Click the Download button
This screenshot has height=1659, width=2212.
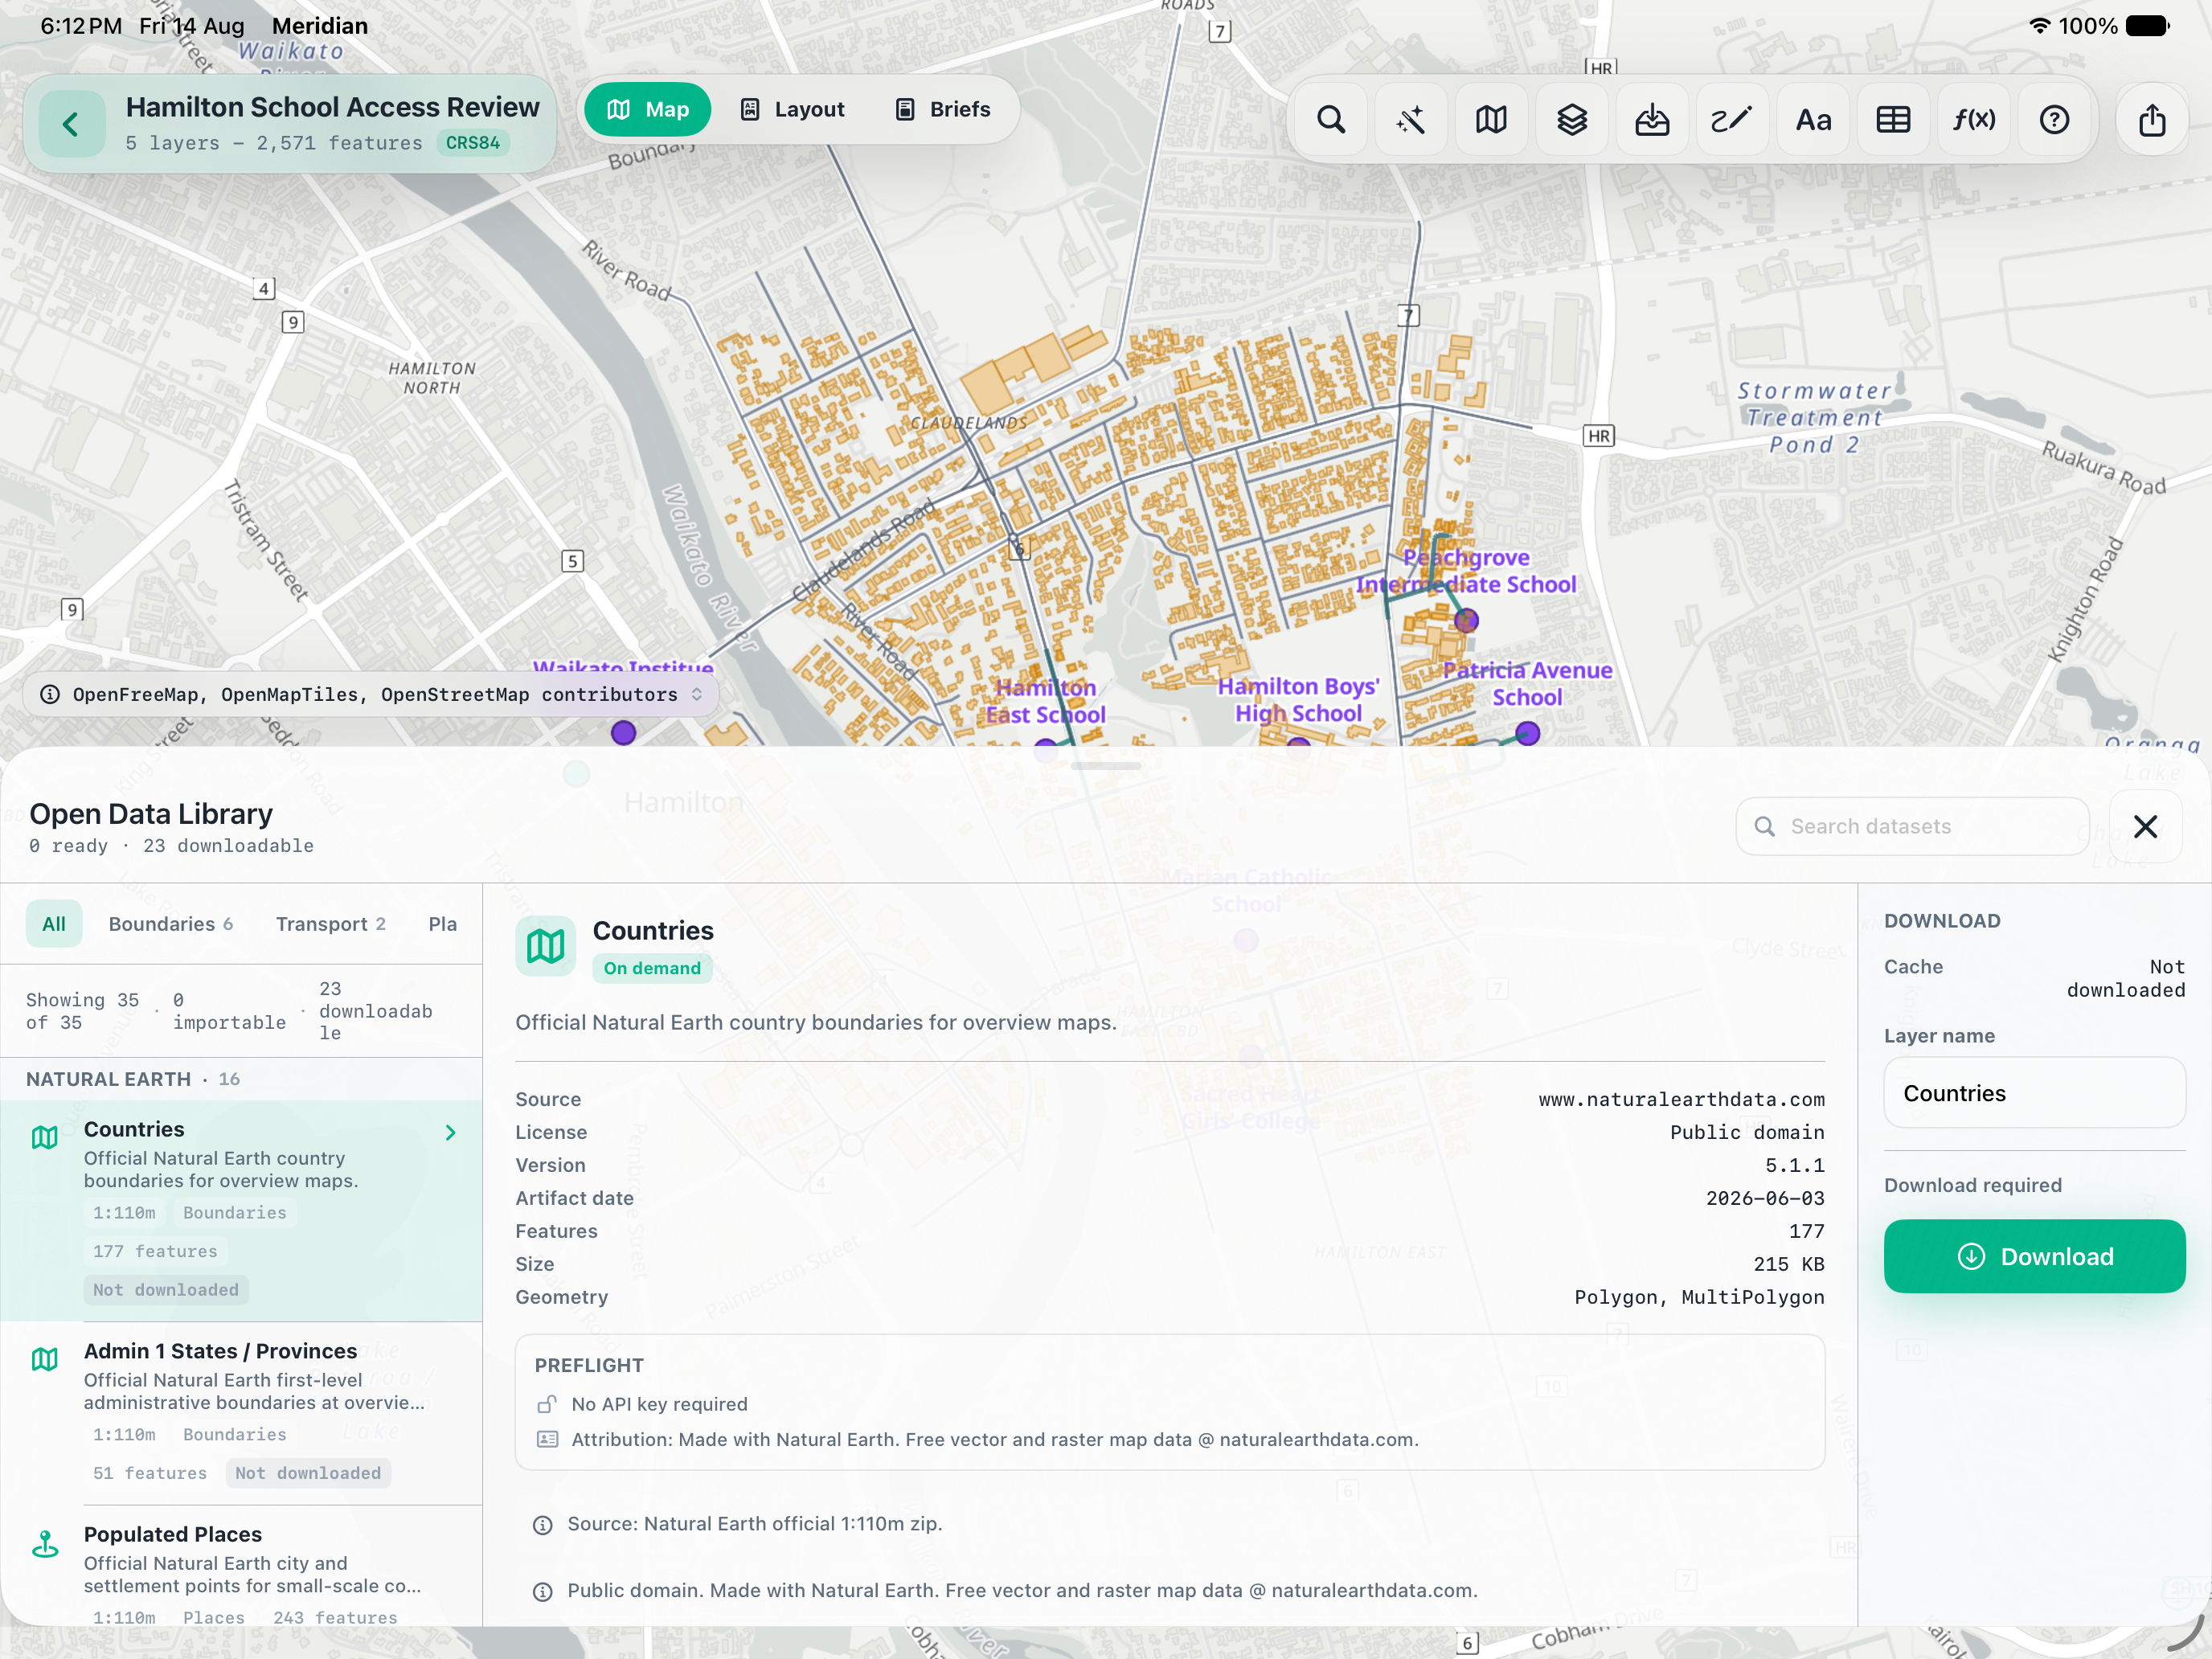[2034, 1256]
